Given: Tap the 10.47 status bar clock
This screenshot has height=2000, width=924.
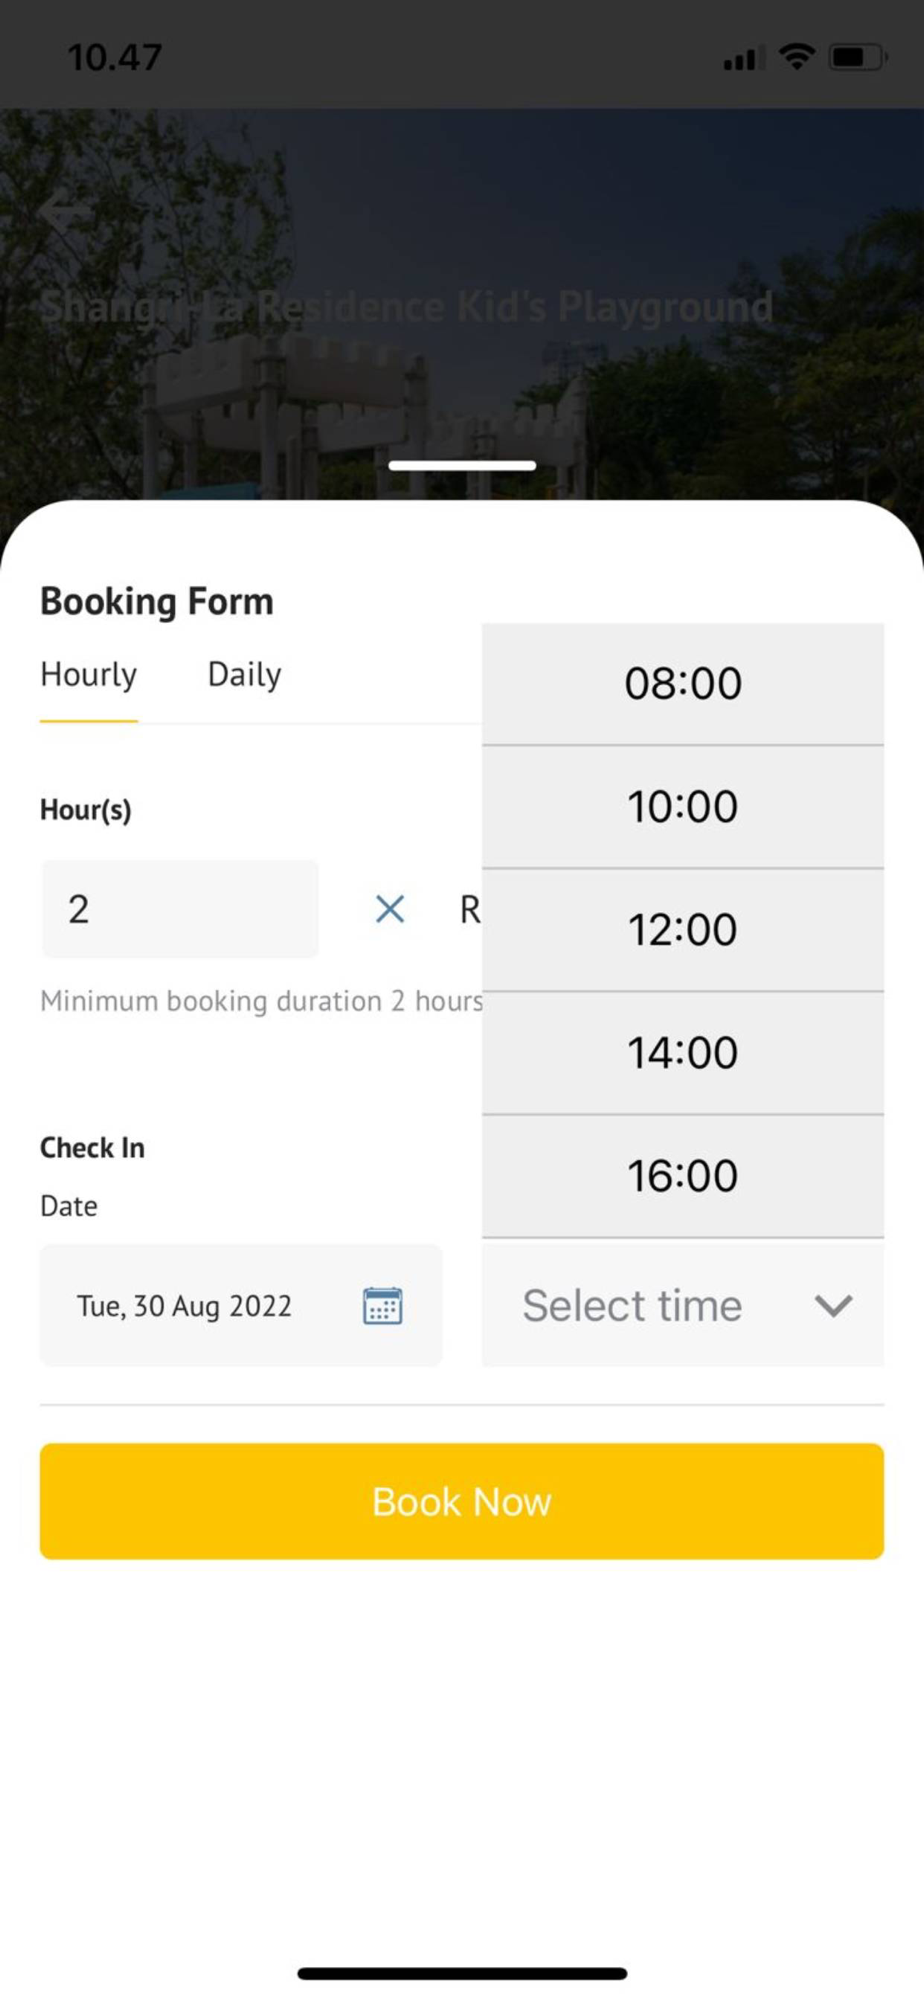Looking at the screenshot, I should click(114, 57).
